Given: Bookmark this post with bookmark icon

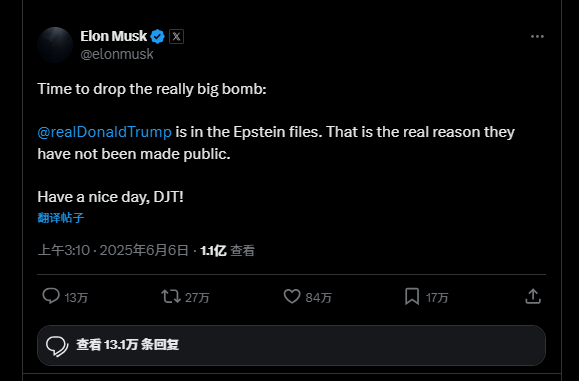Looking at the screenshot, I should 412,296.
